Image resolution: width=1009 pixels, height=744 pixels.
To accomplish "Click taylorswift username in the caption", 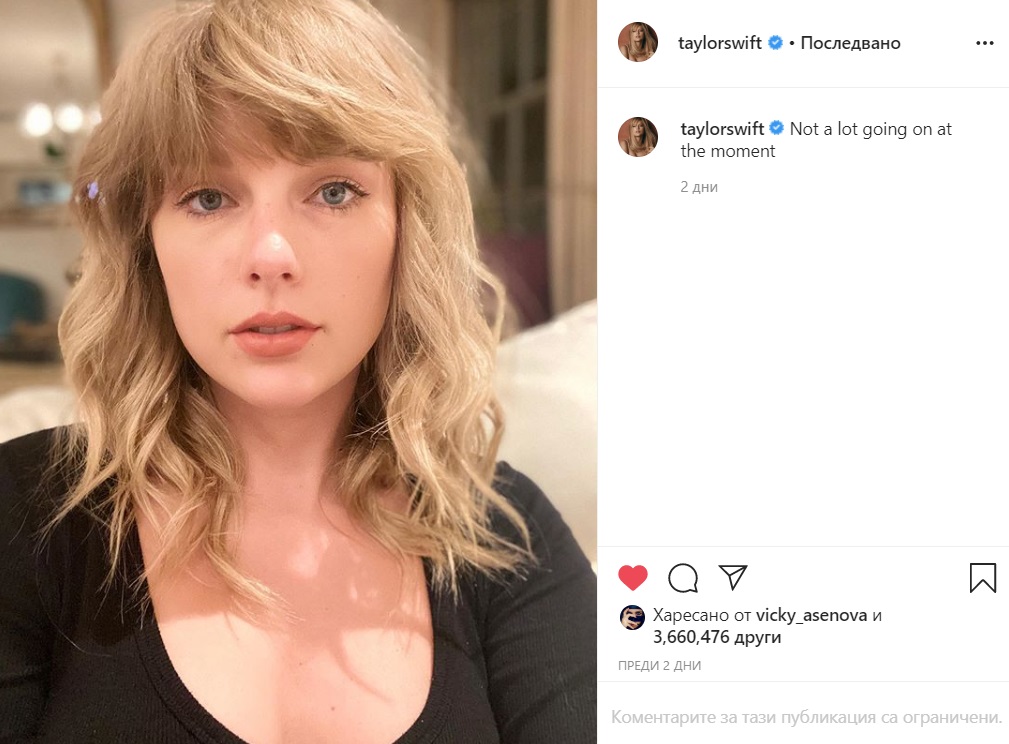I will pos(722,129).
